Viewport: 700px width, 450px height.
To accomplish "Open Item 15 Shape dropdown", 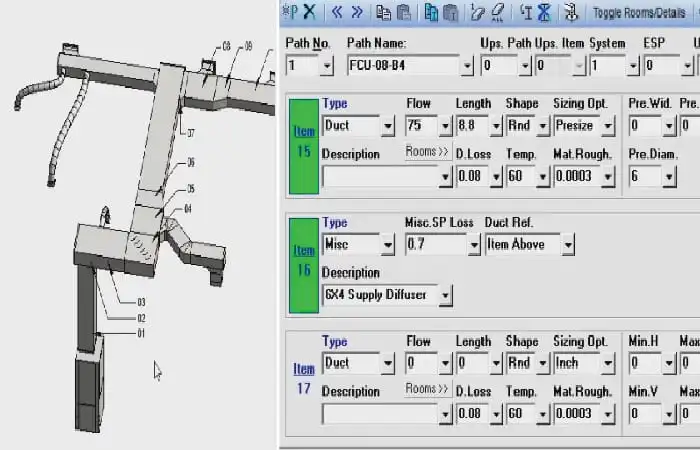I will coord(542,126).
